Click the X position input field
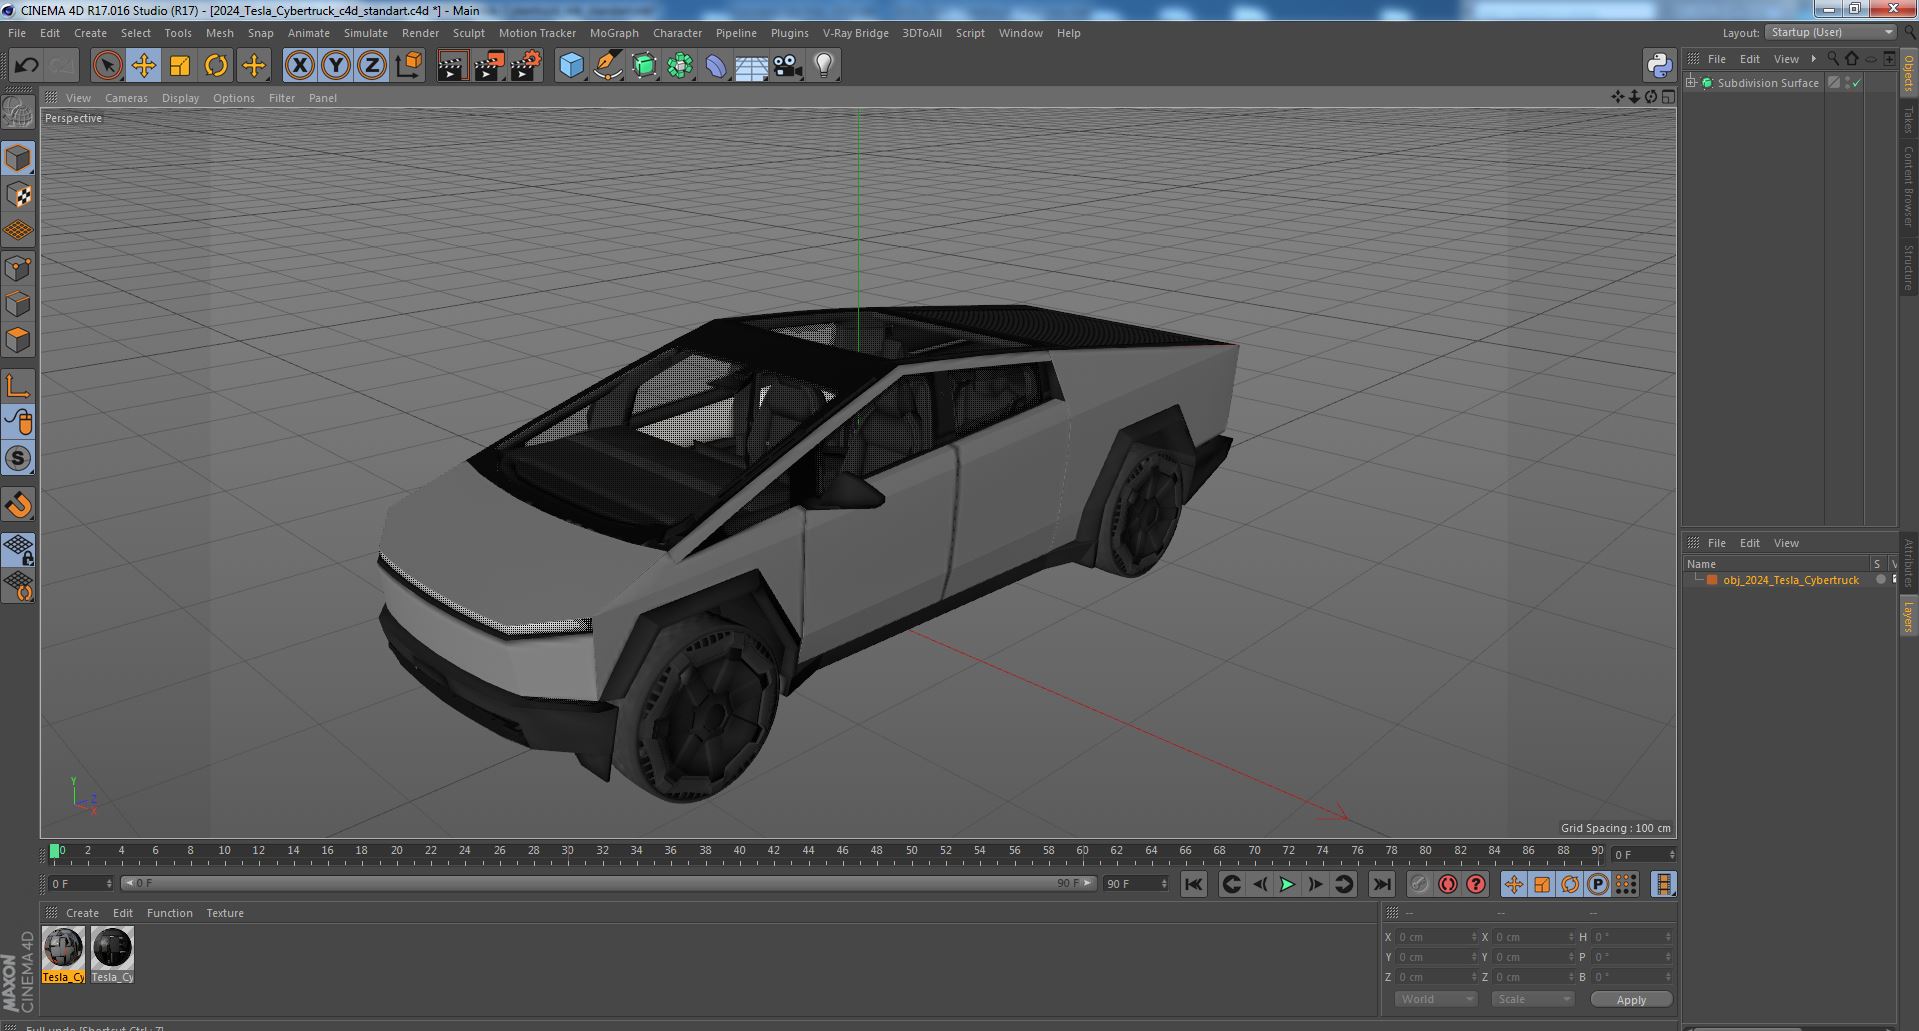The width and height of the screenshot is (1919, 1031). 1437,937
